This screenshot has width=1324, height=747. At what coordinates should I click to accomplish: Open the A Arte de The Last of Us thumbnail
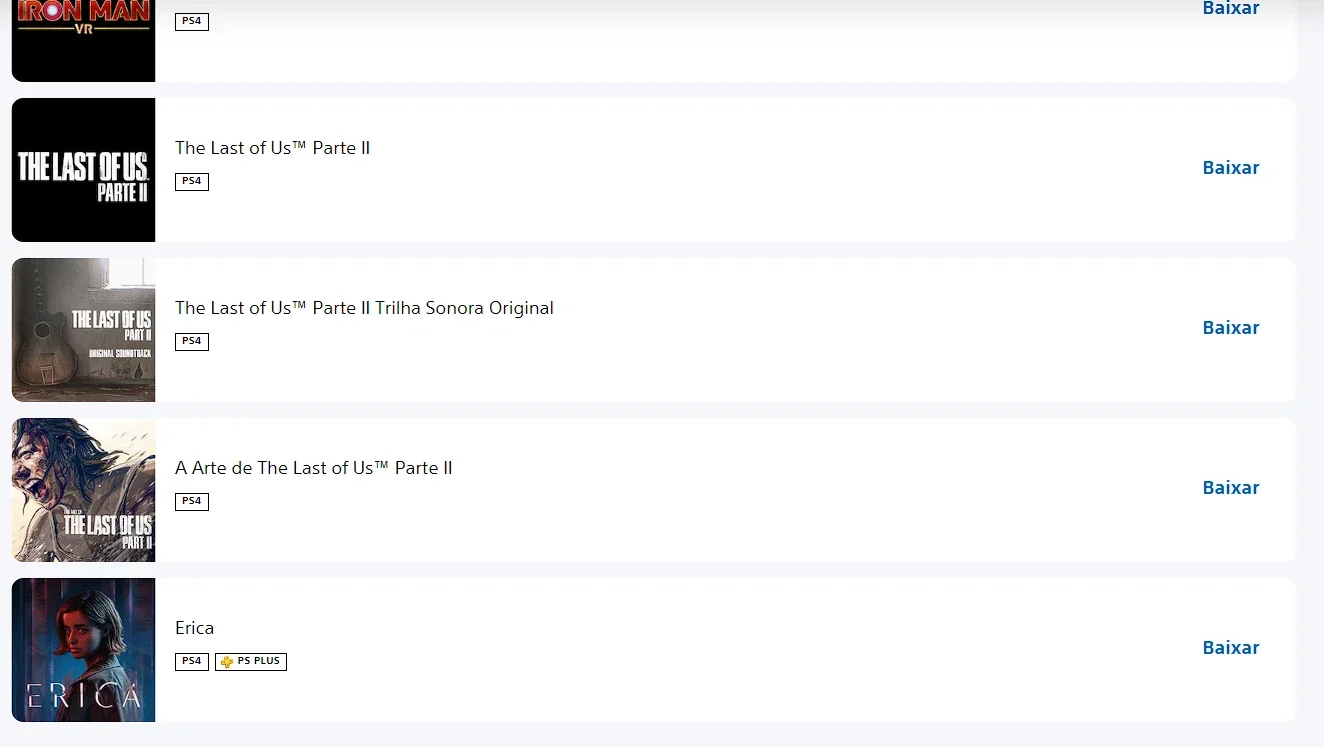click(84, 490)
